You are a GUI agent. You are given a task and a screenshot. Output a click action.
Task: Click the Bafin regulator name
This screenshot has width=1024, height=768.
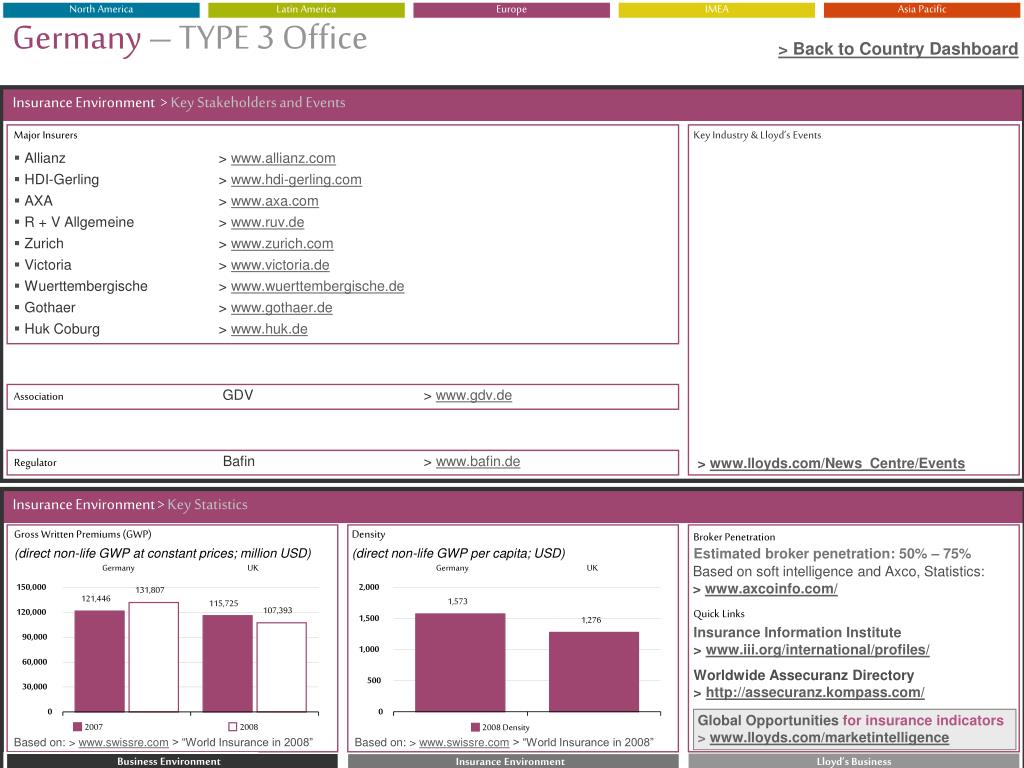[x=238, y=461]
